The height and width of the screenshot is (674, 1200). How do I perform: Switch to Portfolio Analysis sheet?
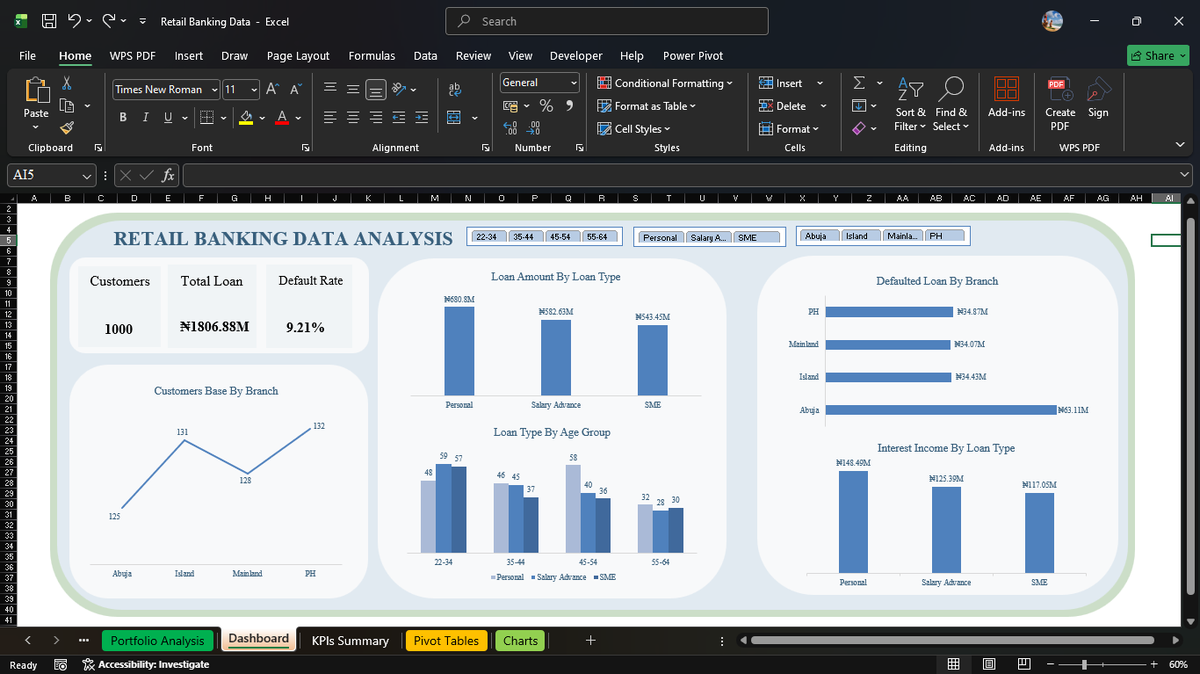(157, 641)
